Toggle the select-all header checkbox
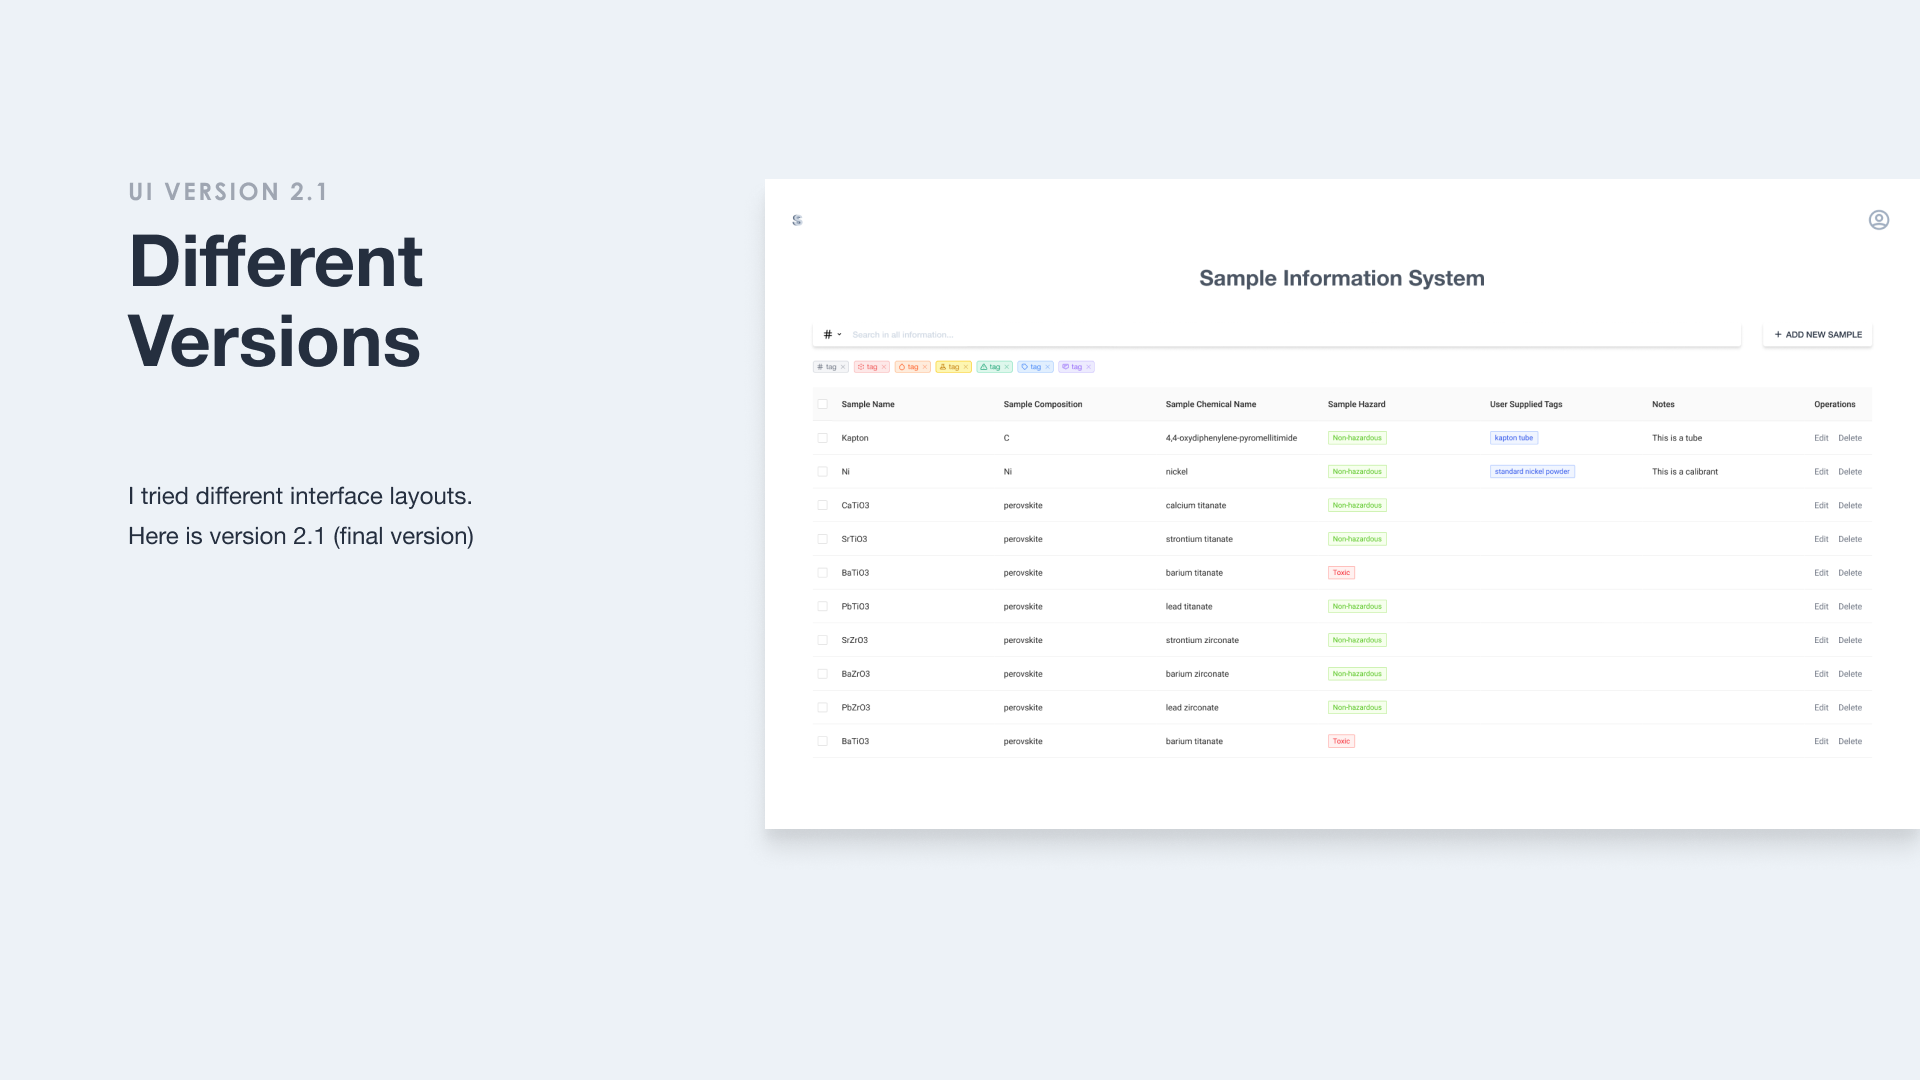 point(822,404)
